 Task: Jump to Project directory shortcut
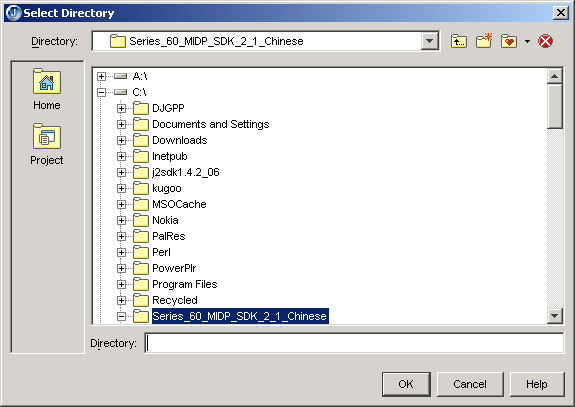click(47, 144)
